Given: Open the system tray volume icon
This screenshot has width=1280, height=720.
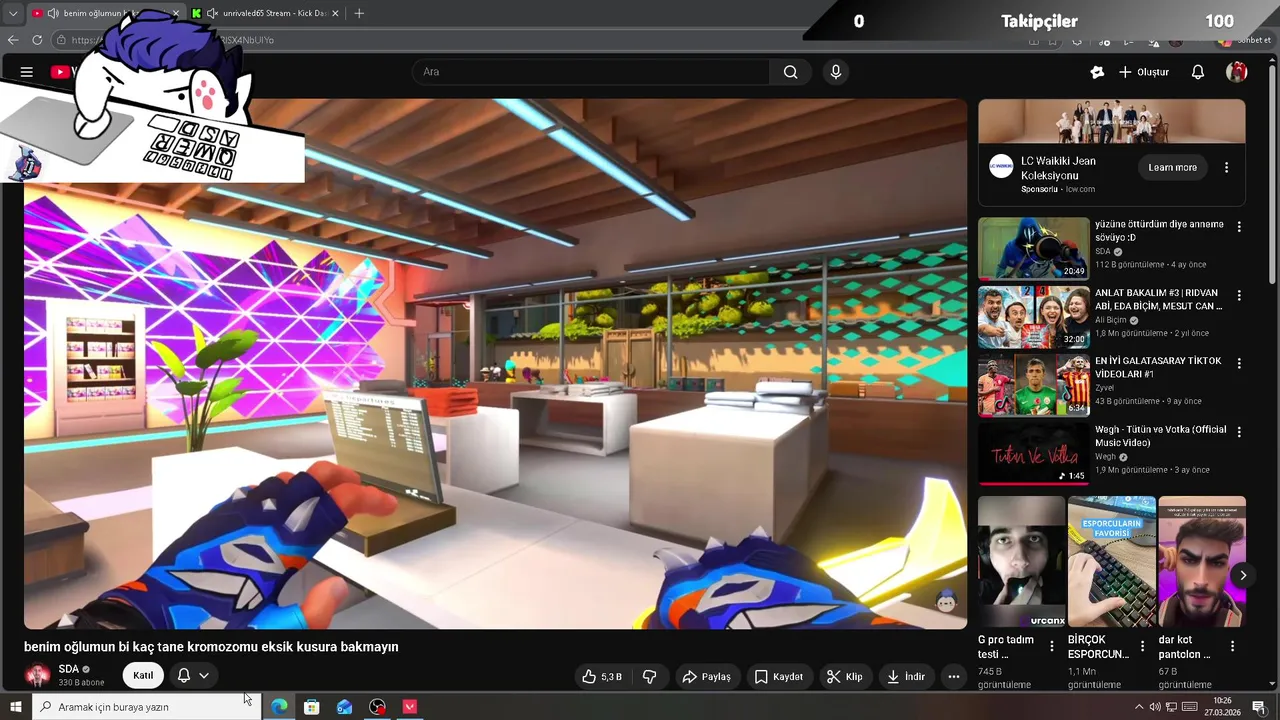Looking at the screenshot, I should pyautogui.click(x=1155, y=707).
